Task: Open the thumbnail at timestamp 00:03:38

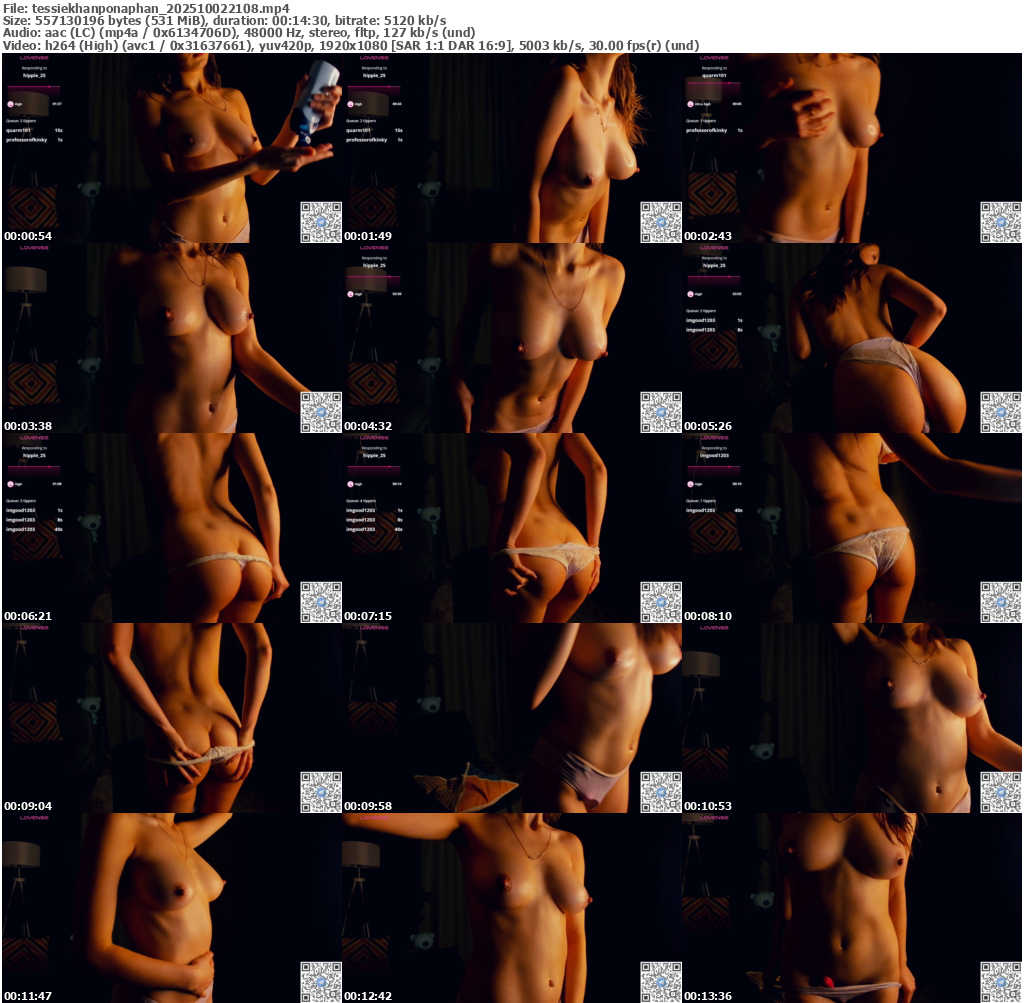Action: point(172,338)
